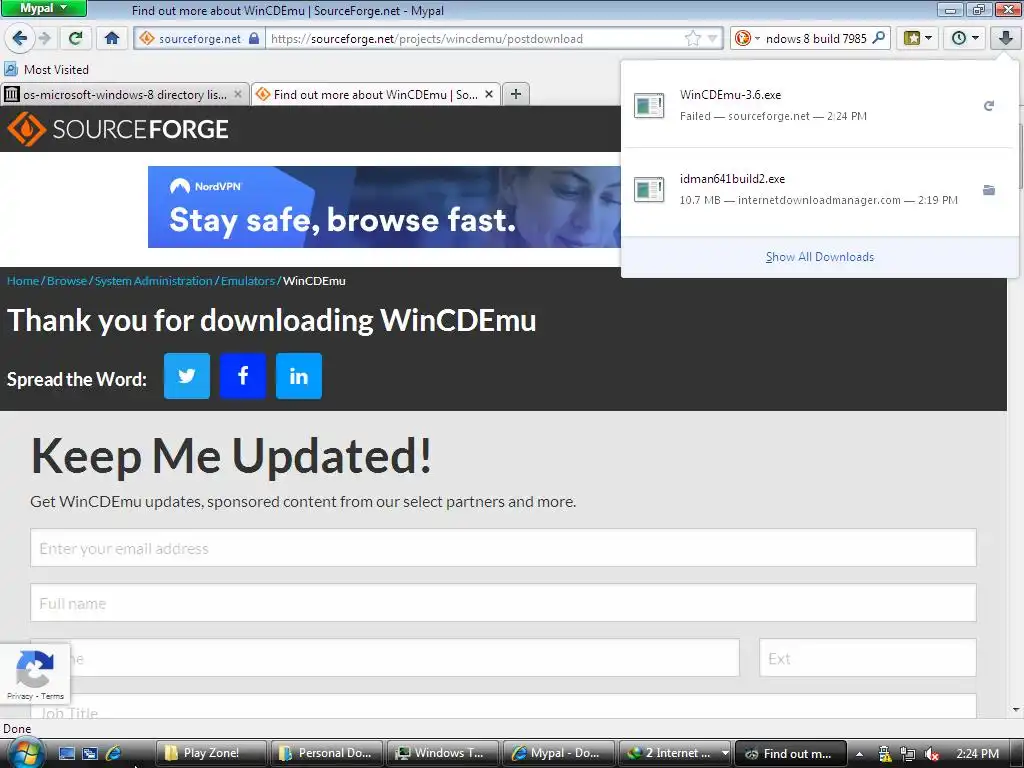Viewport: 1024px width, 768px height.
Task: Open the Mypal application menu
Action: 43,8
